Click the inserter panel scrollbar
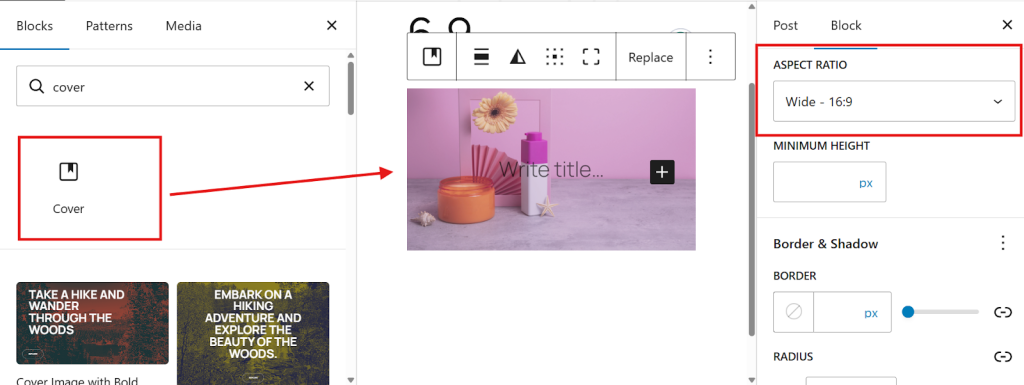1024x385 pixels. (x=351, y=88)
